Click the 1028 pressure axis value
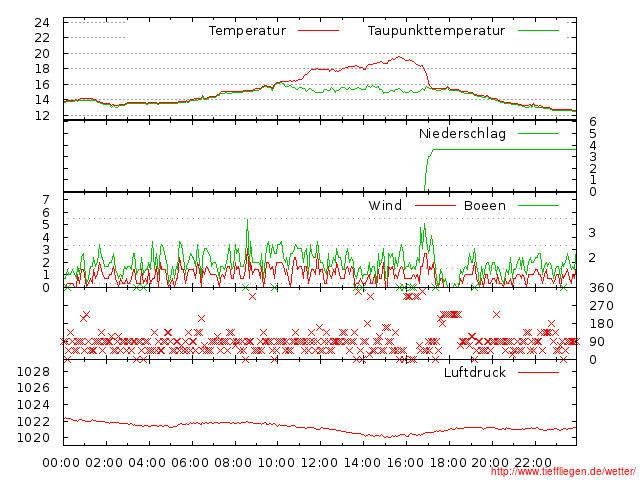Screen dimensions: 640x480 click(33, 372)
